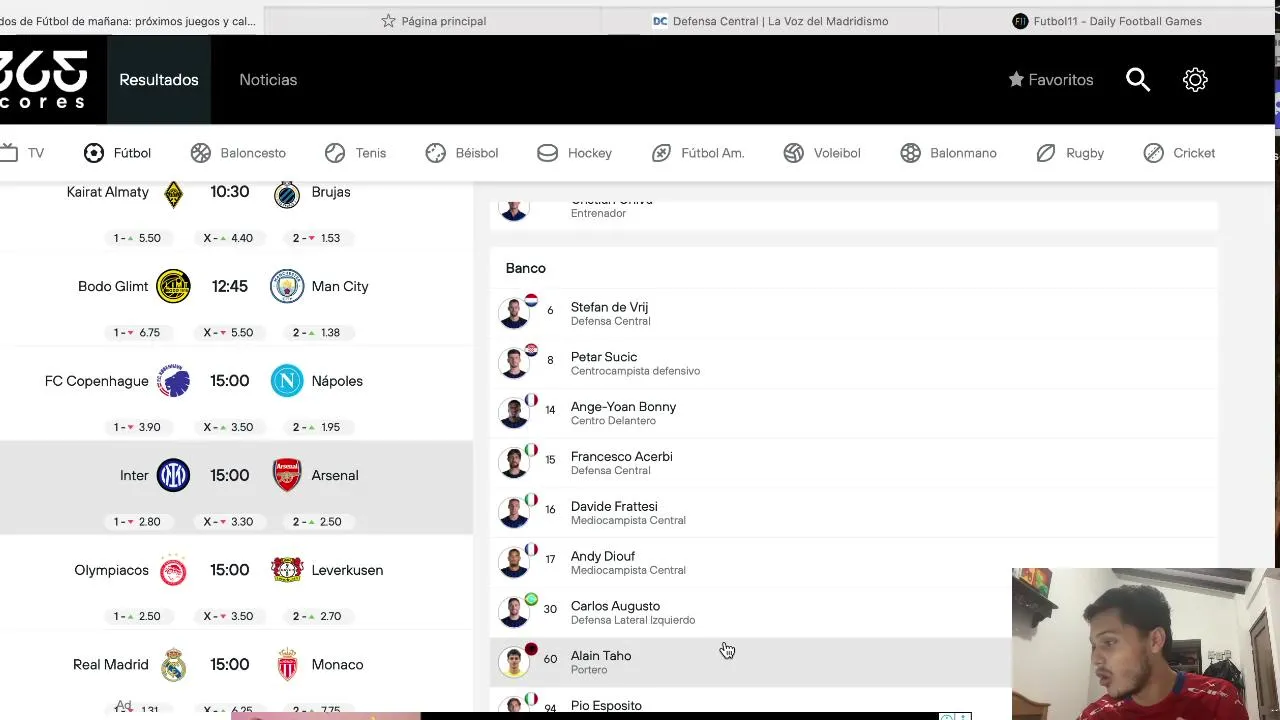Switch to the Fútbol de mañana browser tab
This screenshot has height=720, width=1280.
(x=130, y=21)
